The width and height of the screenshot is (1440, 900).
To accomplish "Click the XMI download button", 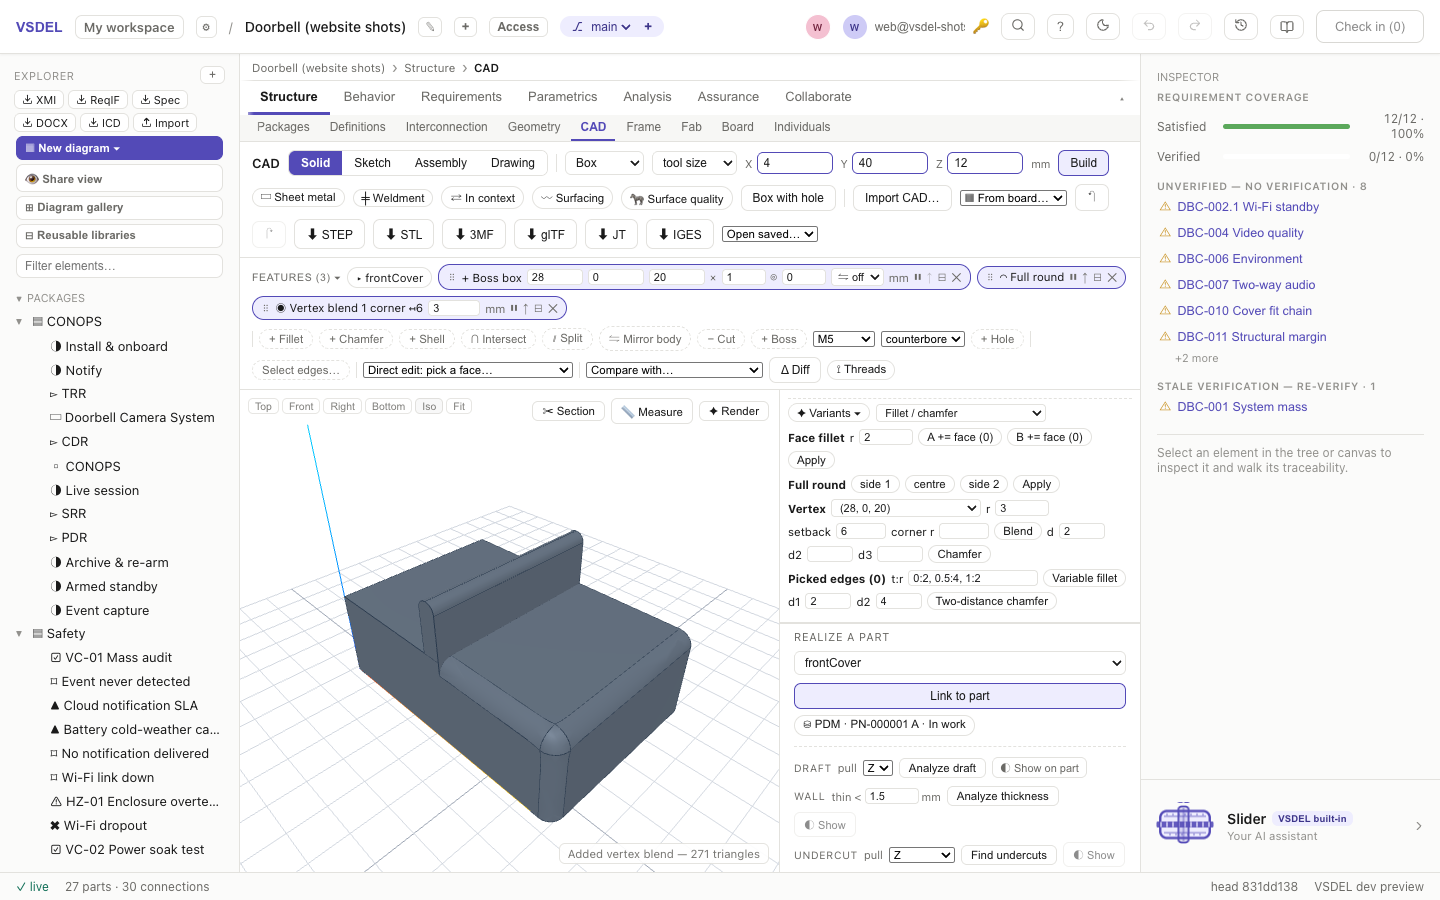I will 40,100.
